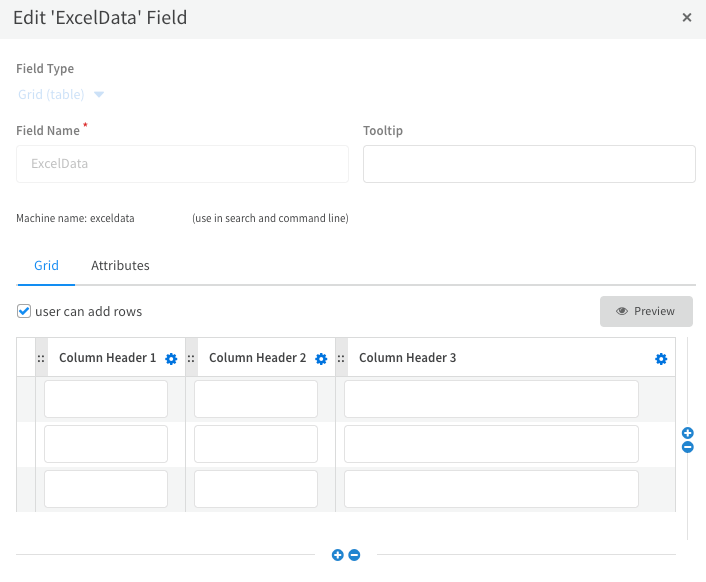Click the Column Header 3 gear icon
The image size is (706, 582).
point(661,359)
